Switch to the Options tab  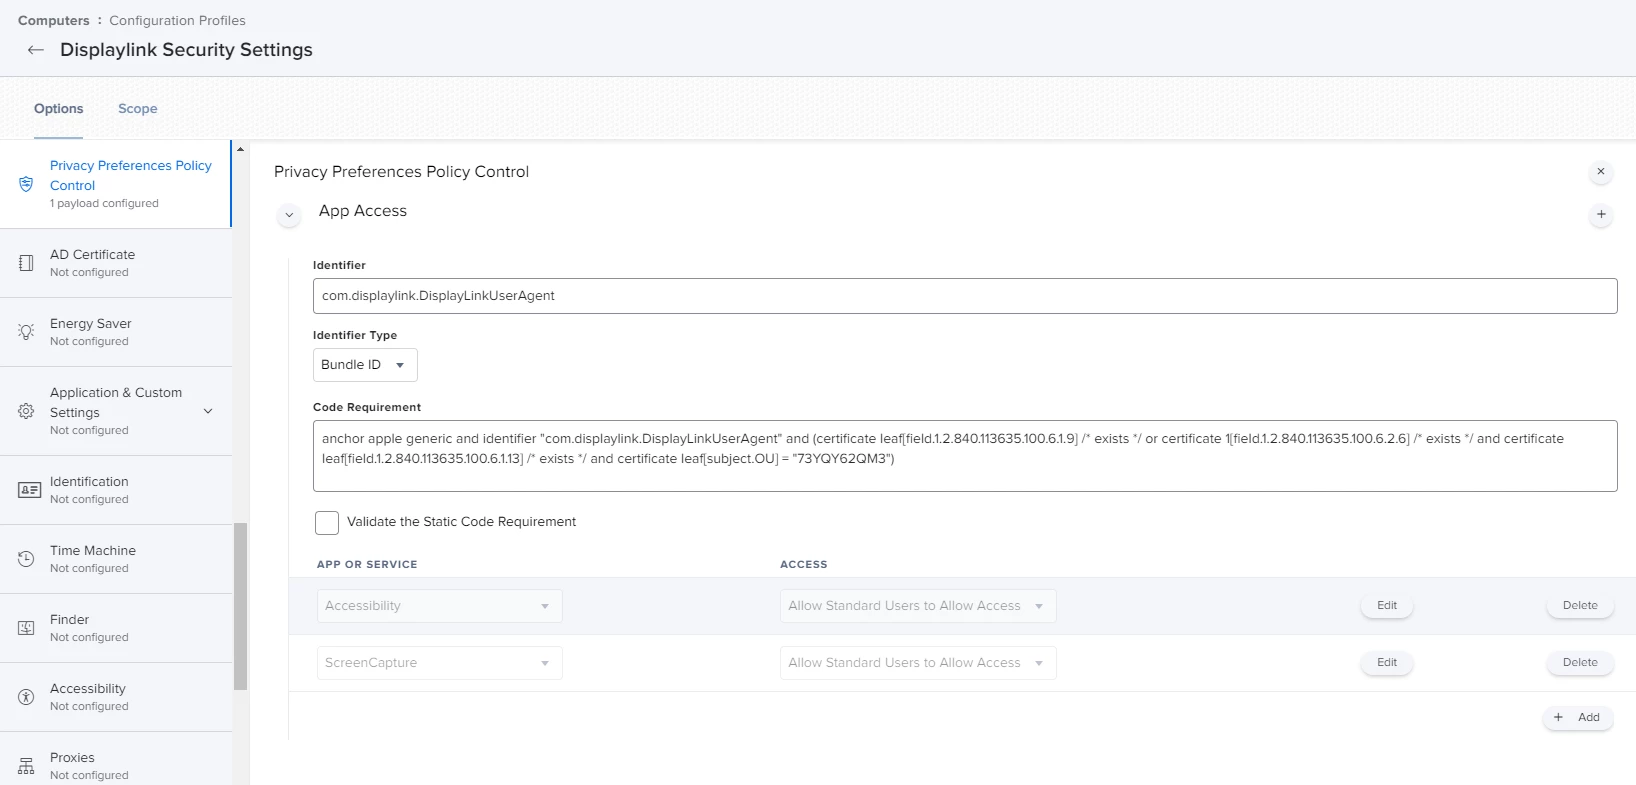coord(59,109)
